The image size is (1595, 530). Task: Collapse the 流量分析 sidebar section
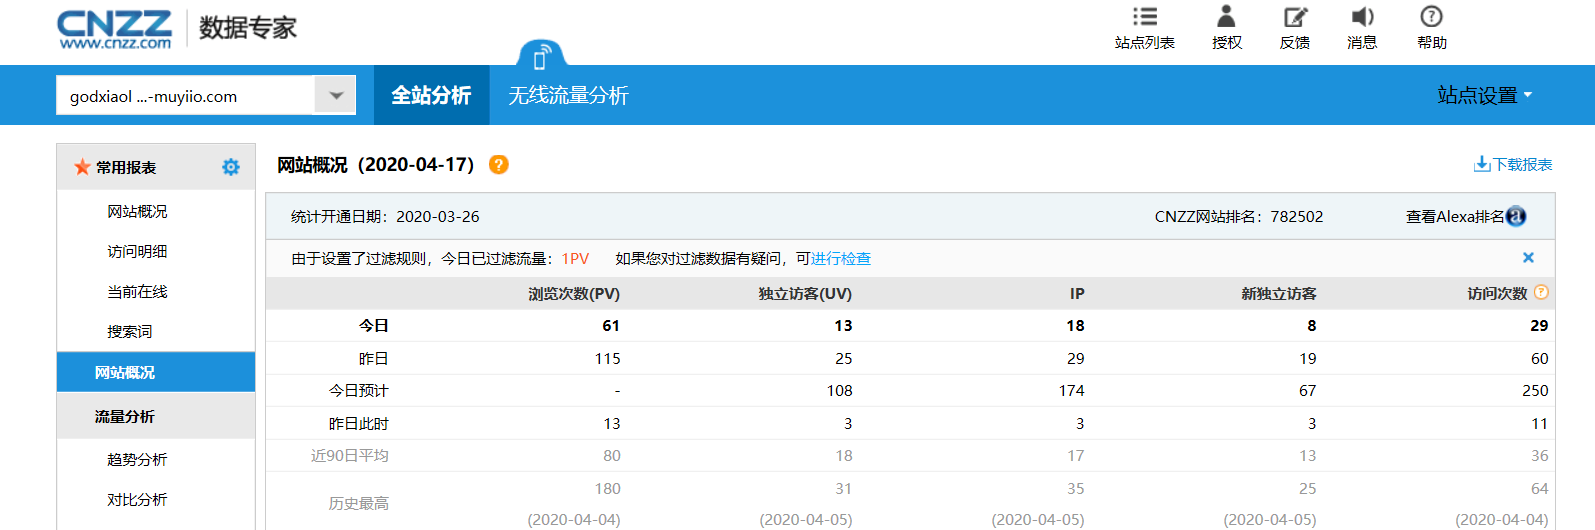(156, 416)
